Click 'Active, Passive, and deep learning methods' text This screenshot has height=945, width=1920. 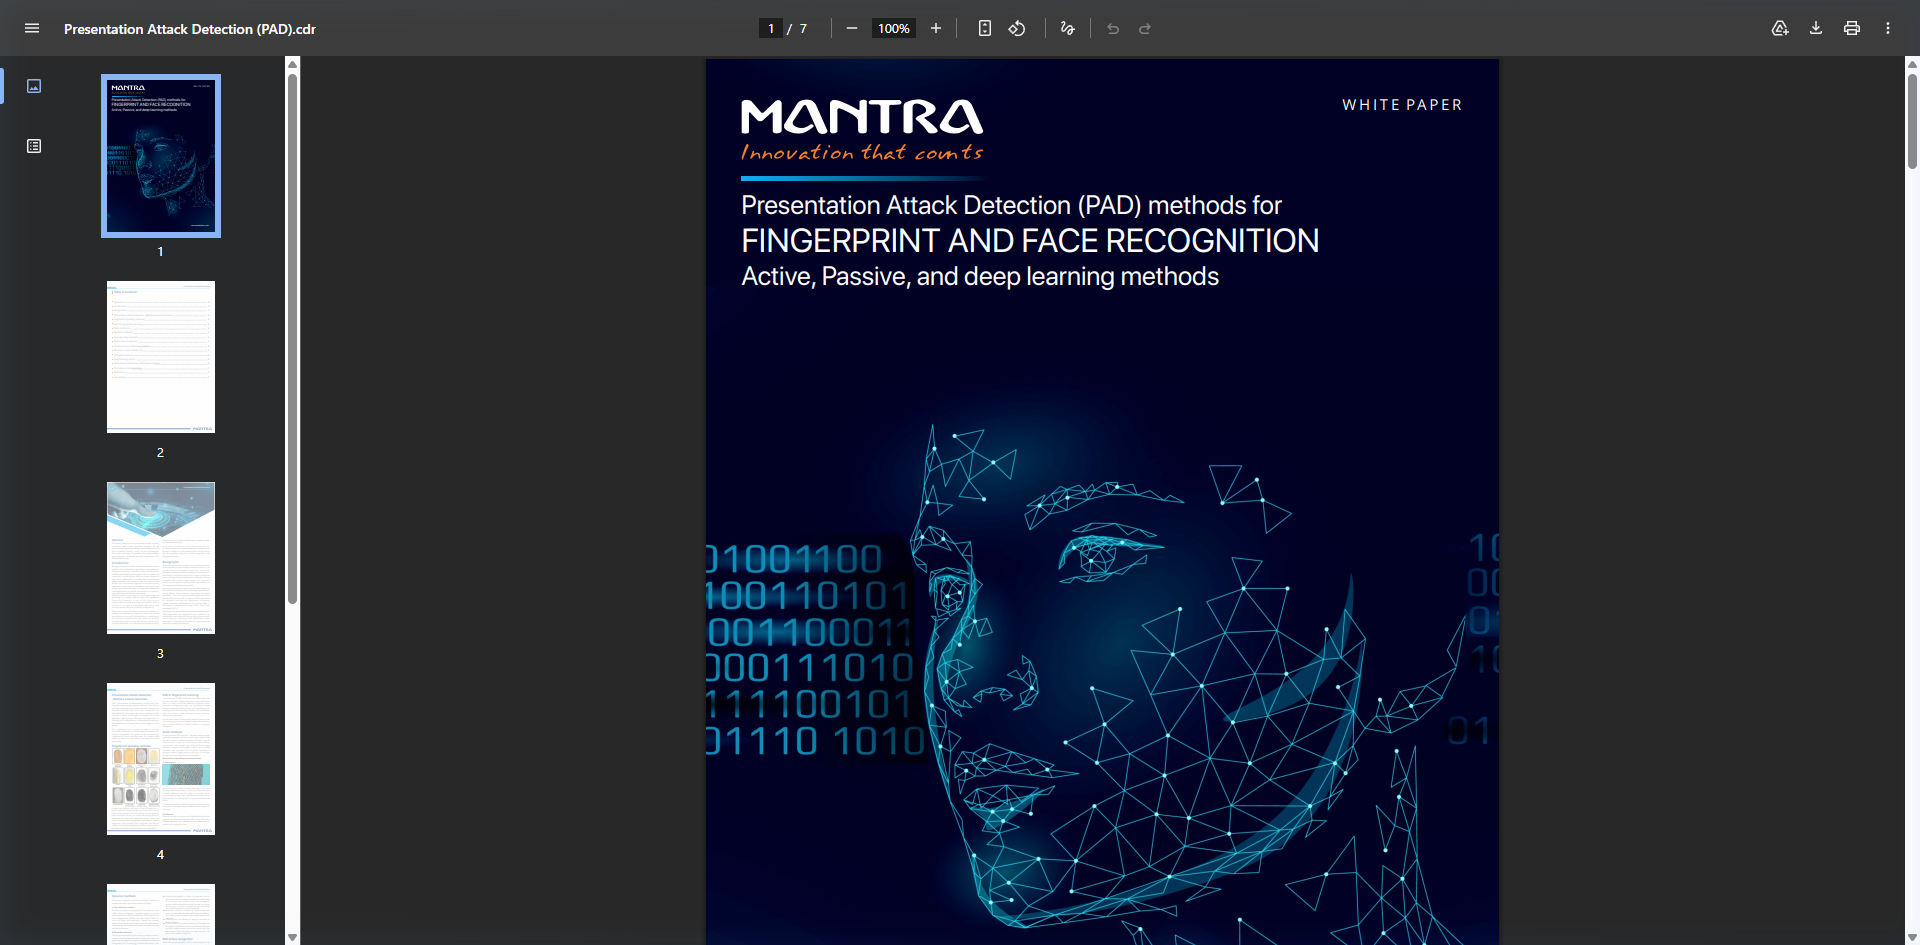[x=980, y=277]
